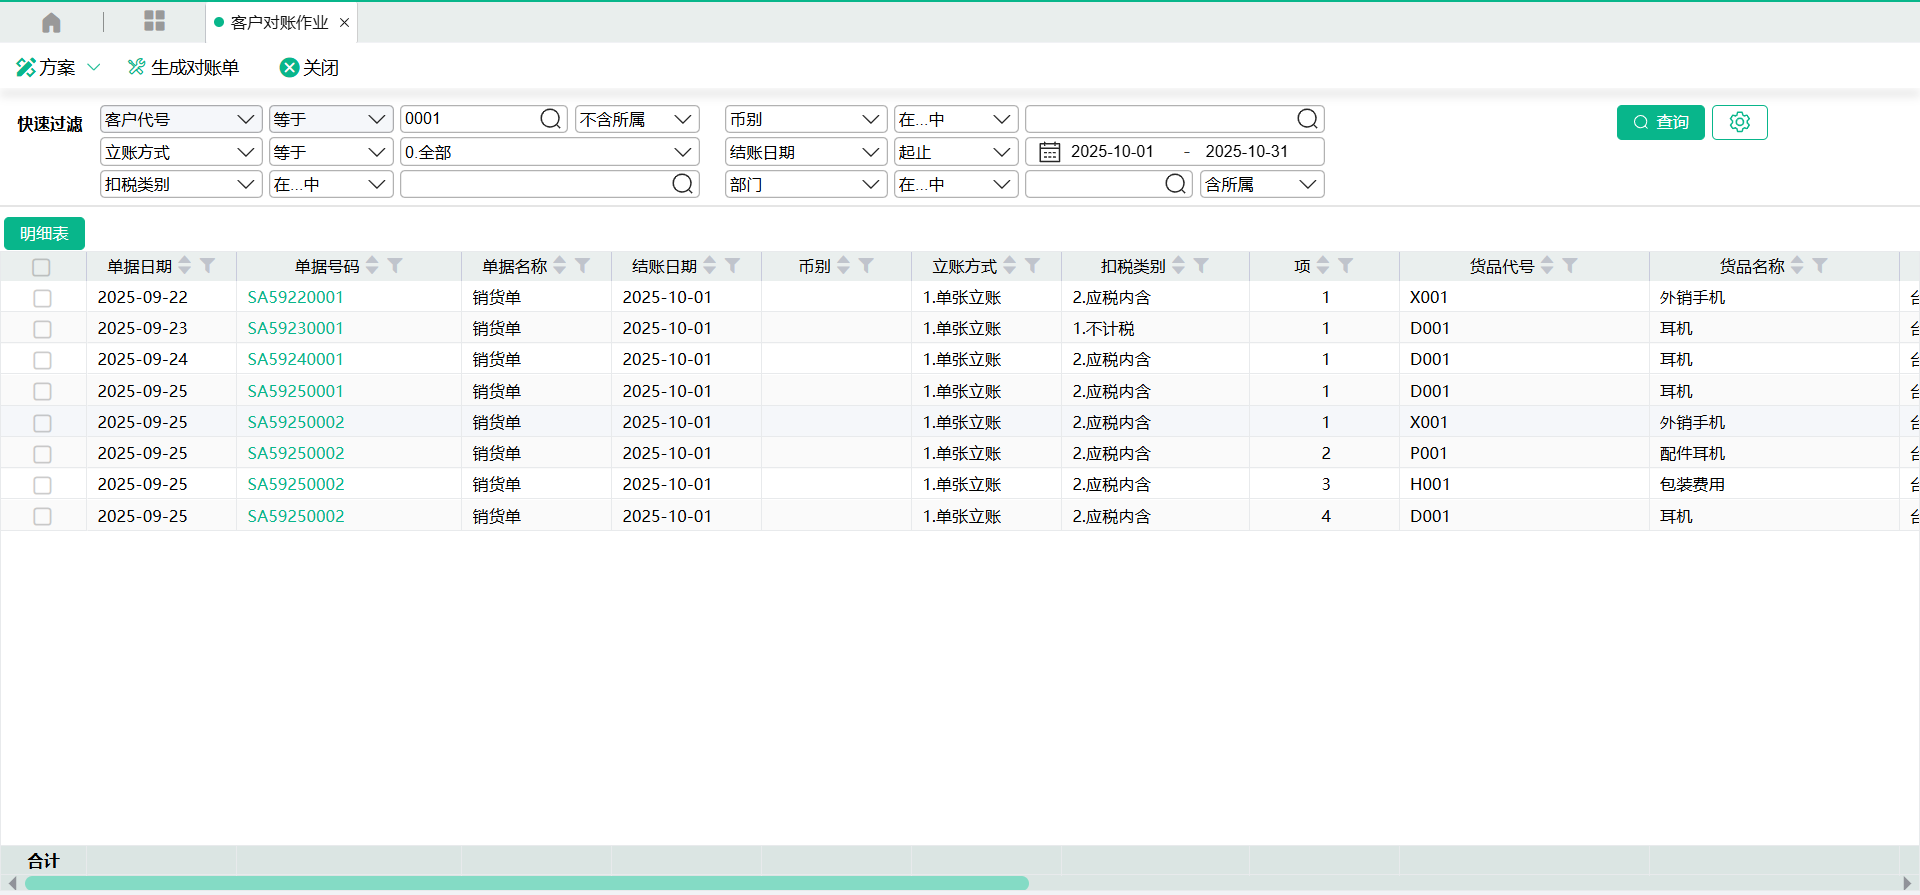Click the filter icon on 单据日期 column

pyautogui.click(x=208, y=266)
